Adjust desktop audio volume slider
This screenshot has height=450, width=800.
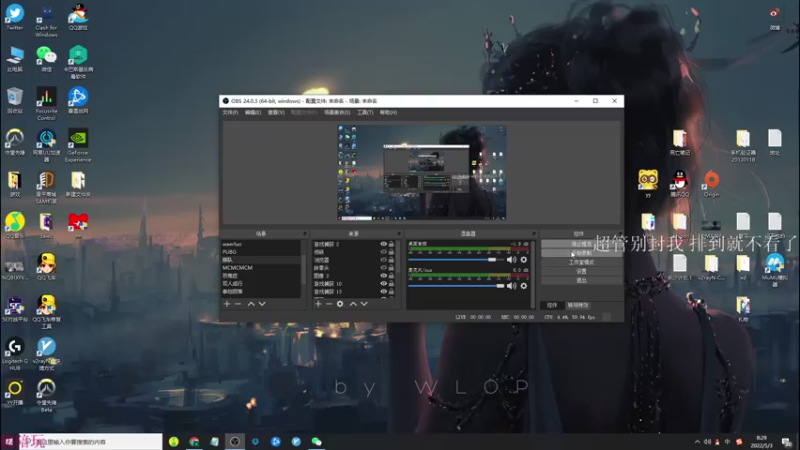(x=456, y=260)
